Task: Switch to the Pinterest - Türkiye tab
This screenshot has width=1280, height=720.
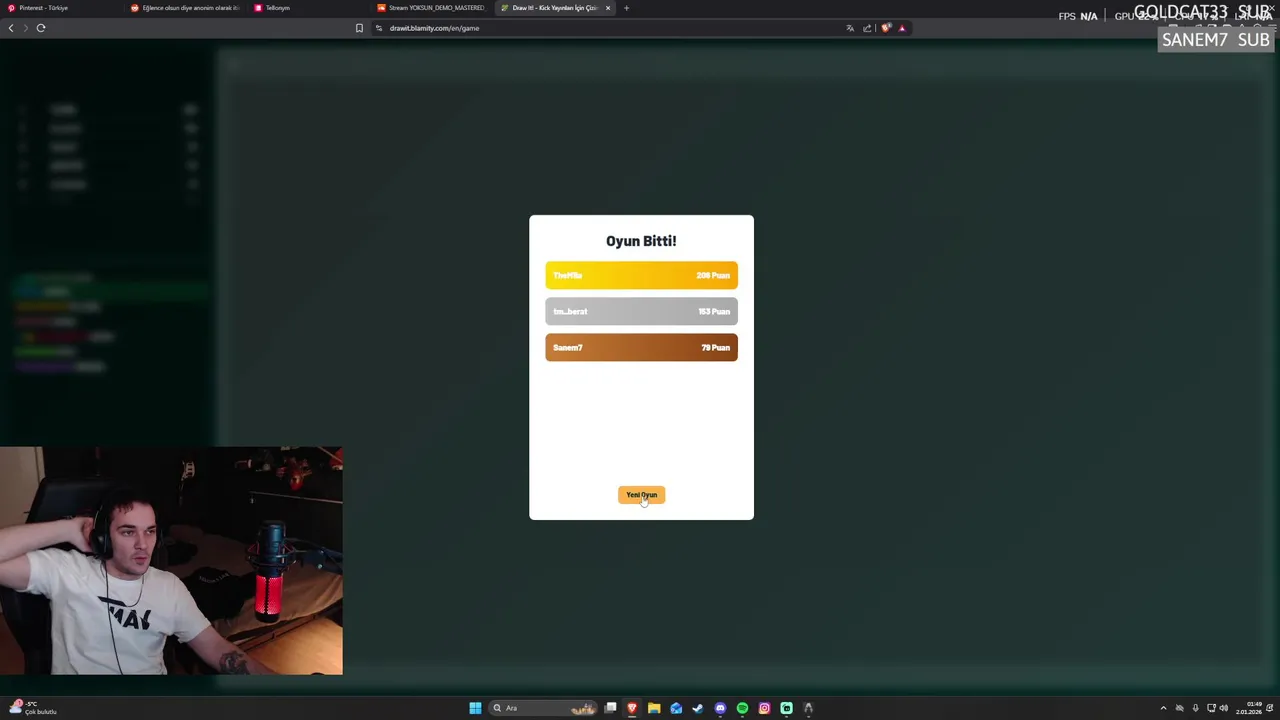Action: tap(60, 8)
